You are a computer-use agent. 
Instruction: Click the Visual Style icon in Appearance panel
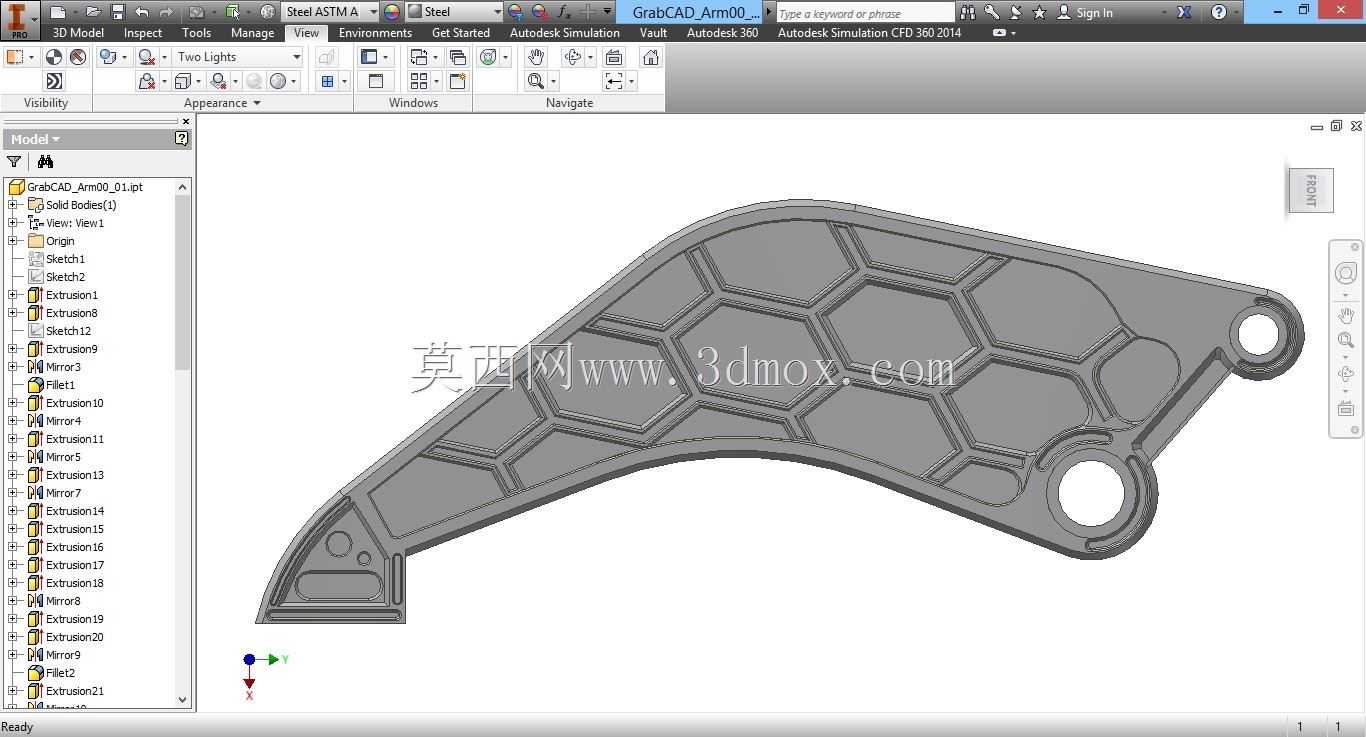(108, 57)
